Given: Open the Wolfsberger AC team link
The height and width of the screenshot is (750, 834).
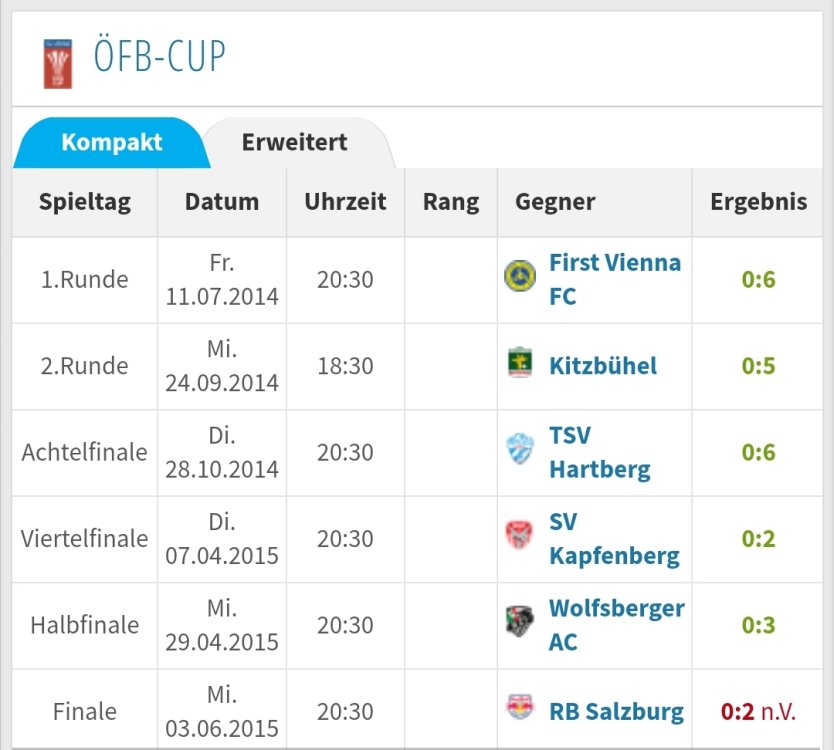Looking at the screenshot, I should (x=616, y=625).
